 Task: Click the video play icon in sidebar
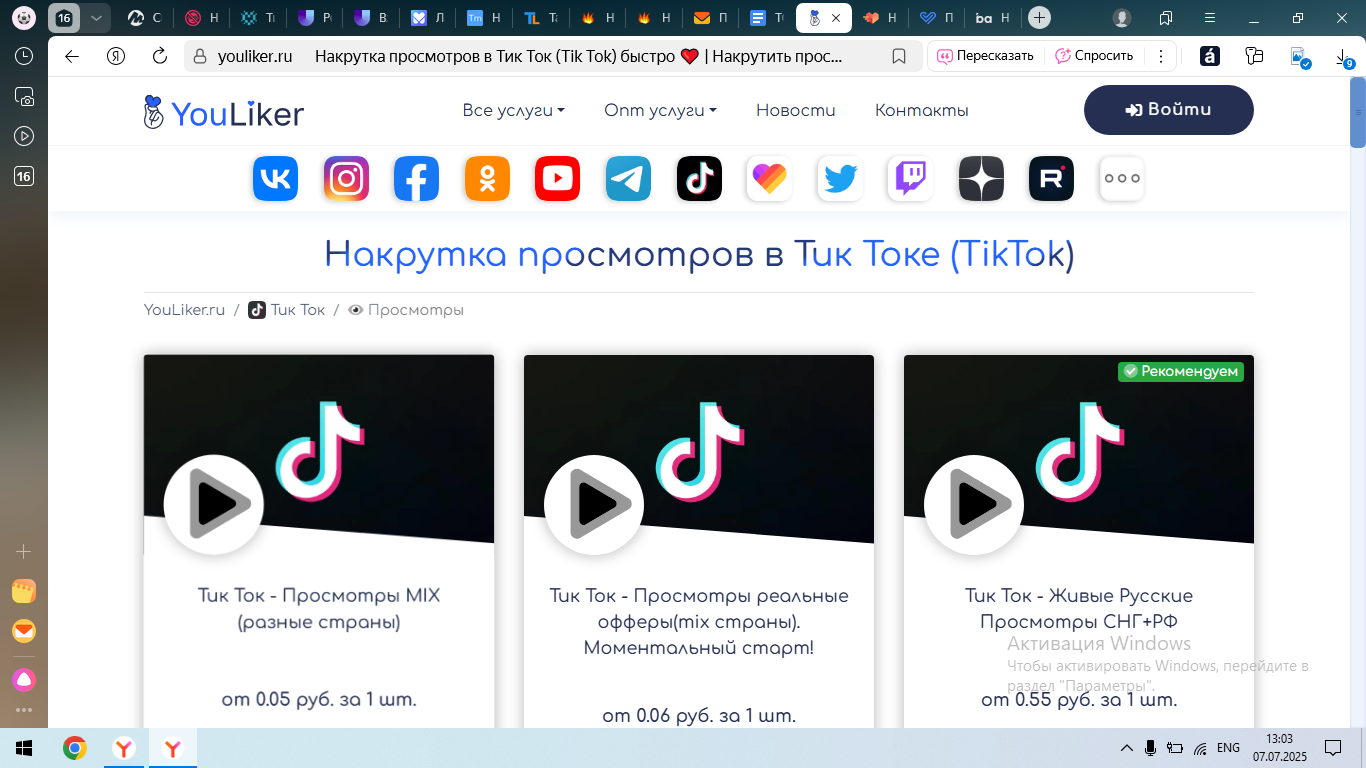[24, 136]
